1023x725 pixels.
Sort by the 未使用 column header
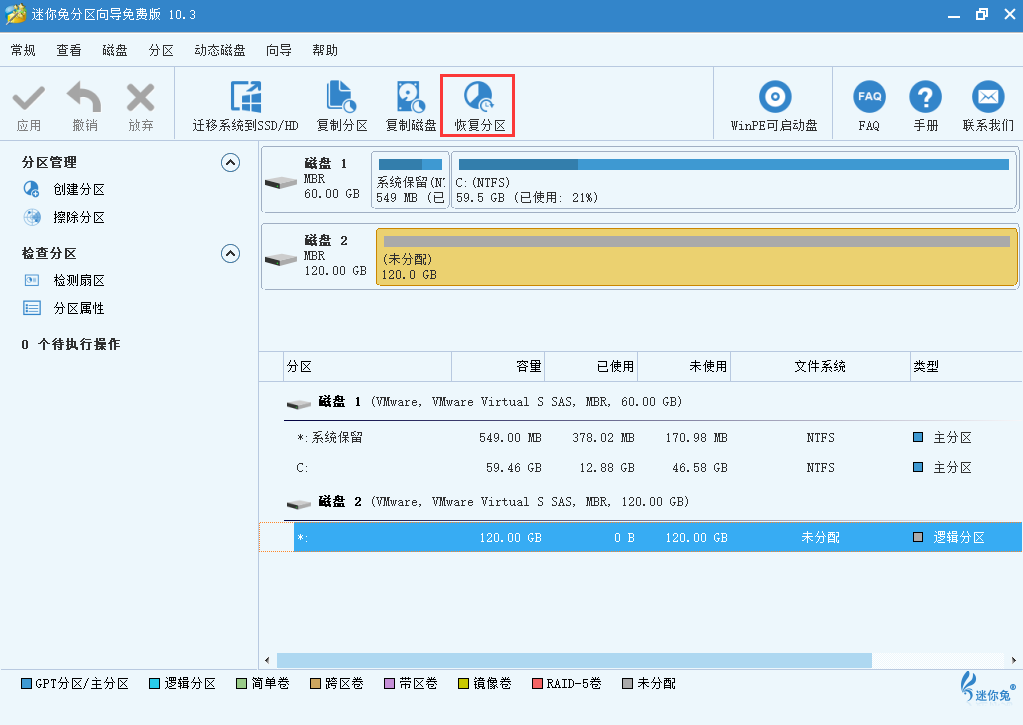[684, 367]
